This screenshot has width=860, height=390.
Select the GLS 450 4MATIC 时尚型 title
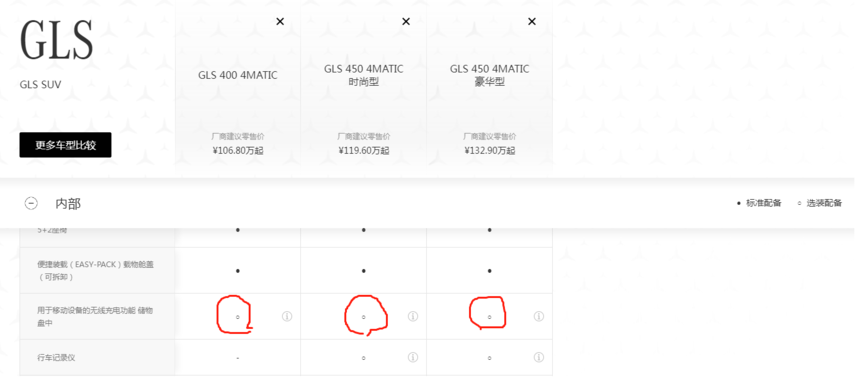pyautogui.click(x=364, y=76)
